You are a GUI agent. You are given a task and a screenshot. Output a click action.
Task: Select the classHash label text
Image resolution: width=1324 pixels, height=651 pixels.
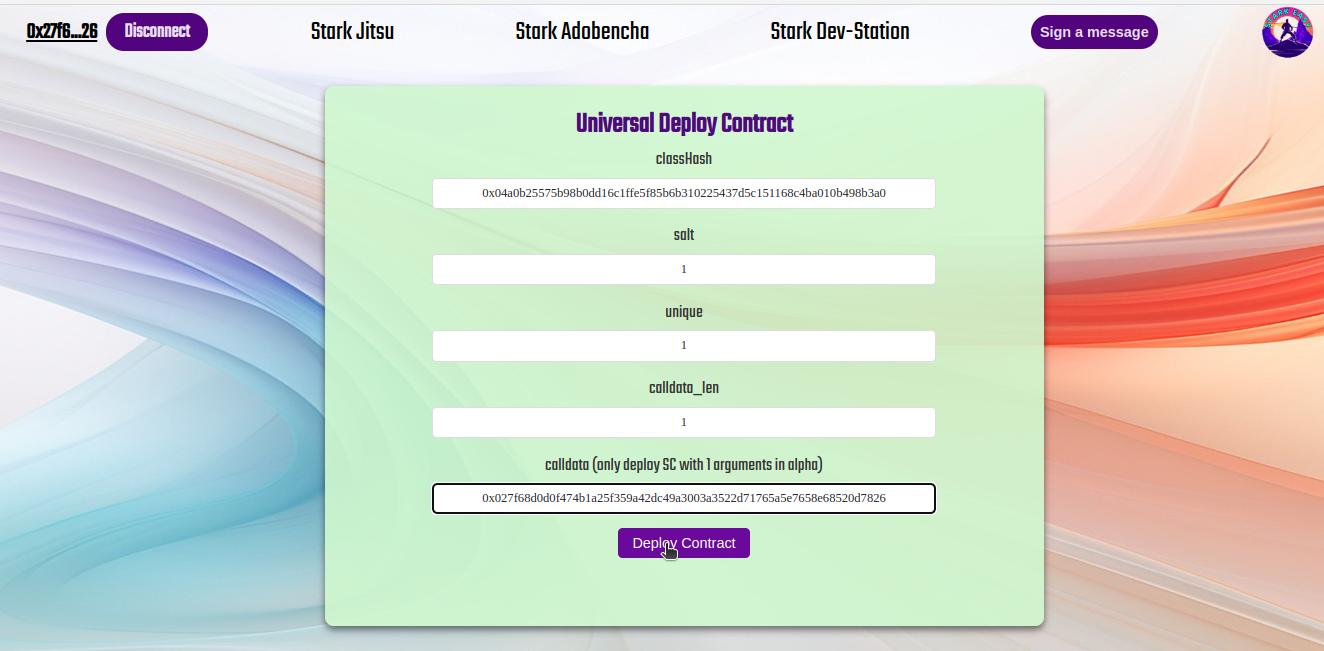click(684, 159)
